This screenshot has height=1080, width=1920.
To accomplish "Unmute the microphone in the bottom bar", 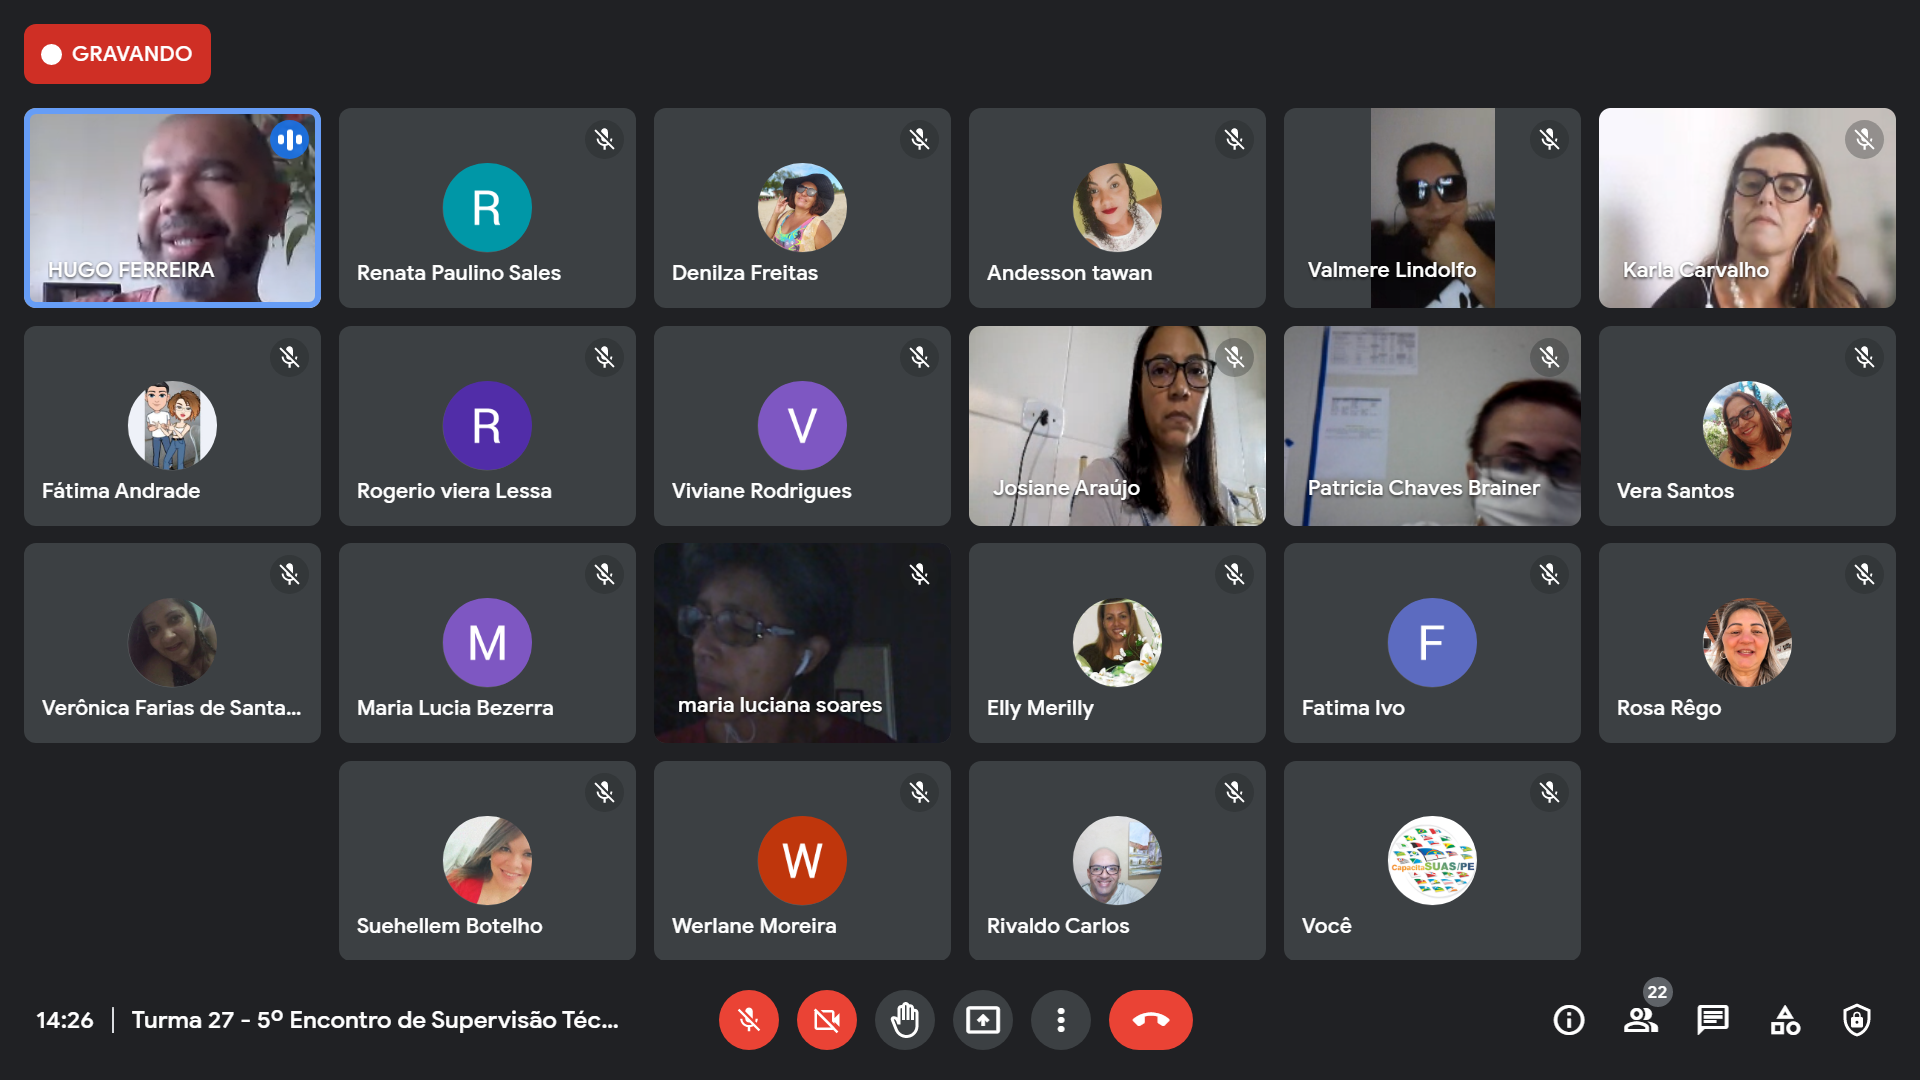I will point(748,1020).
